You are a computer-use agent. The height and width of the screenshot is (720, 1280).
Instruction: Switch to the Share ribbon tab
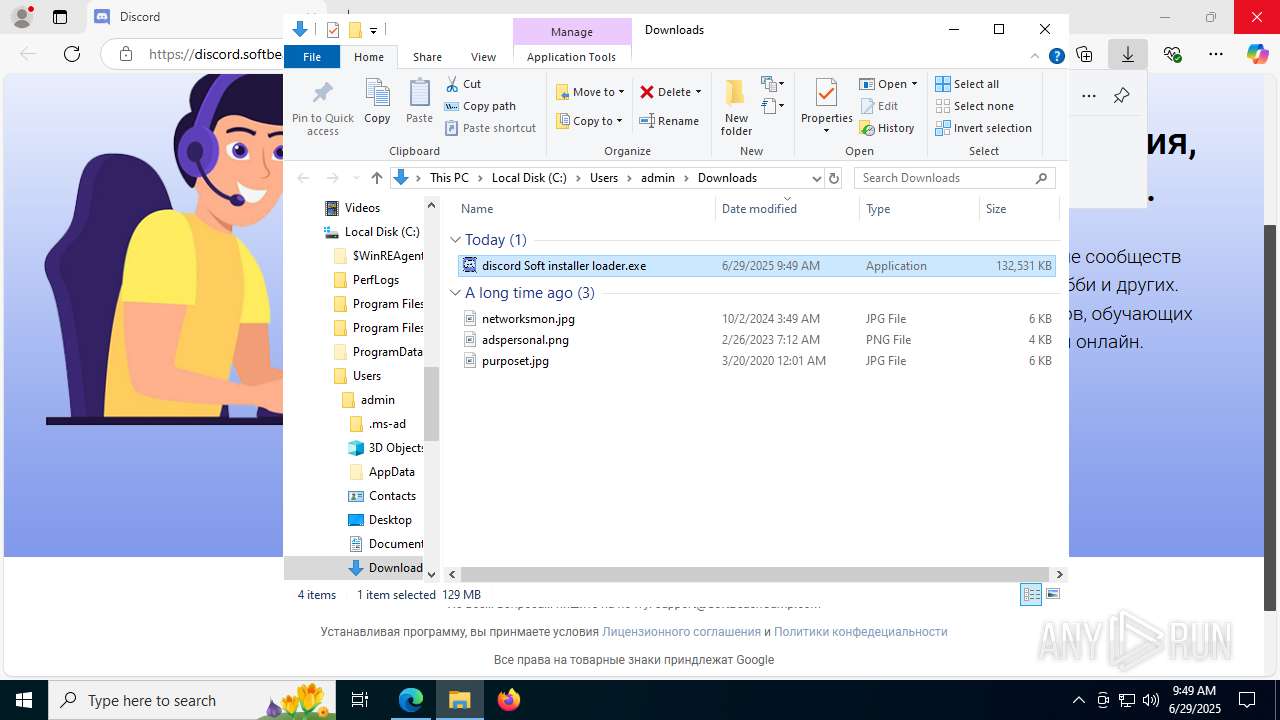427,57
